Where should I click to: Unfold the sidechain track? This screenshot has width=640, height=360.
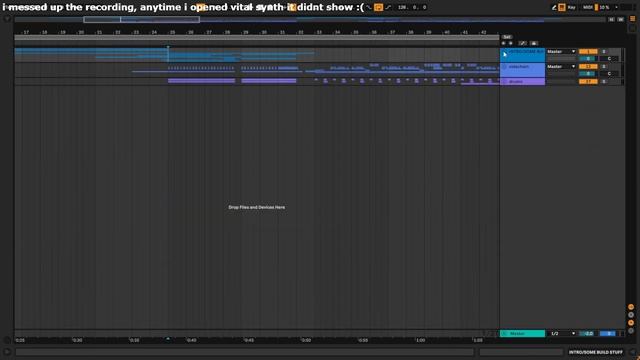coord(504,67)
